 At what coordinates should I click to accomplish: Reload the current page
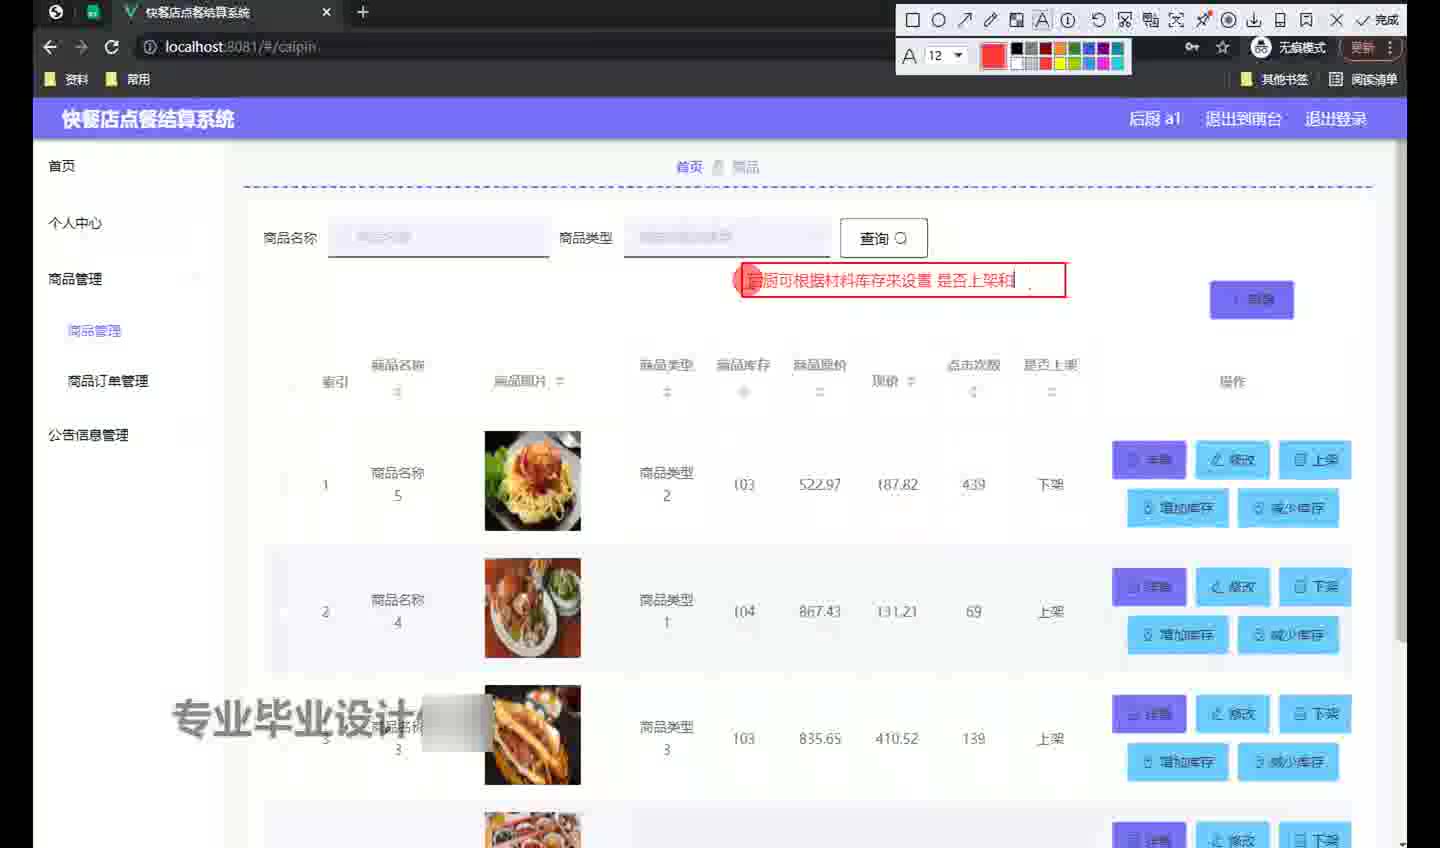[x=112, y=47]
